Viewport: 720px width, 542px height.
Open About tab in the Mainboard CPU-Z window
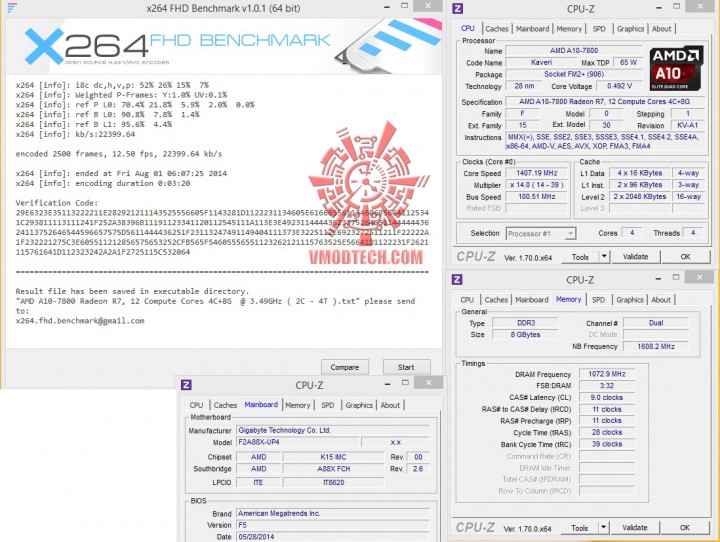point(390,405)
